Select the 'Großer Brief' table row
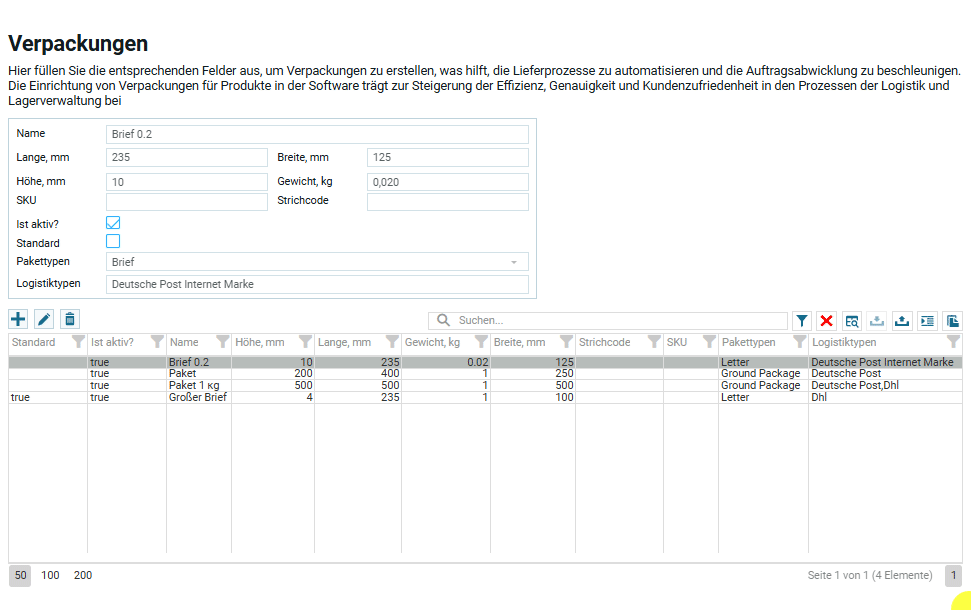 pos(198,397)
